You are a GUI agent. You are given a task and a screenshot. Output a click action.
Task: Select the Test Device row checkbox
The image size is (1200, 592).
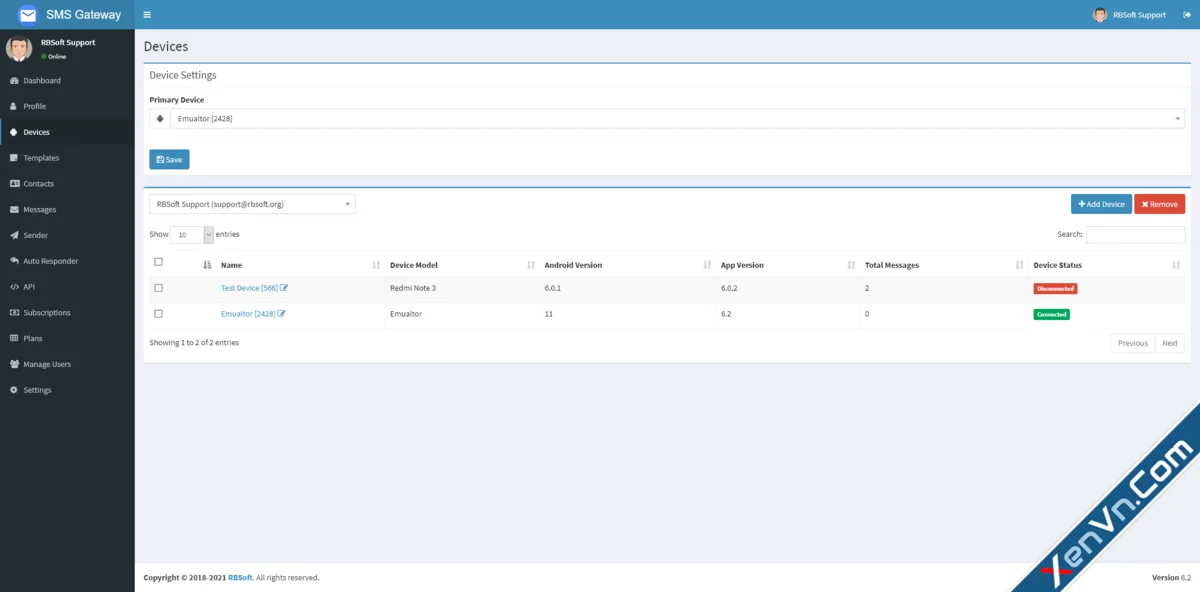coord(158,287)
